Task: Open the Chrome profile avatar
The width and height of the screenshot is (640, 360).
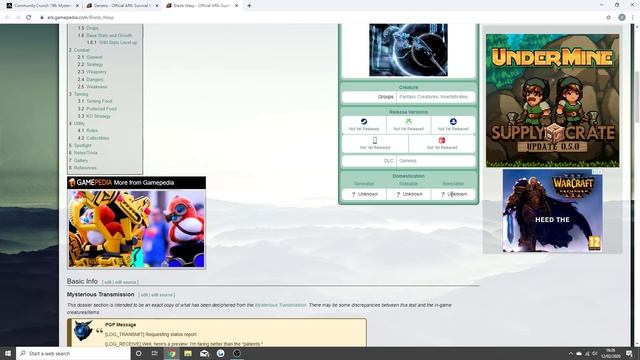Action: [622, 18]
